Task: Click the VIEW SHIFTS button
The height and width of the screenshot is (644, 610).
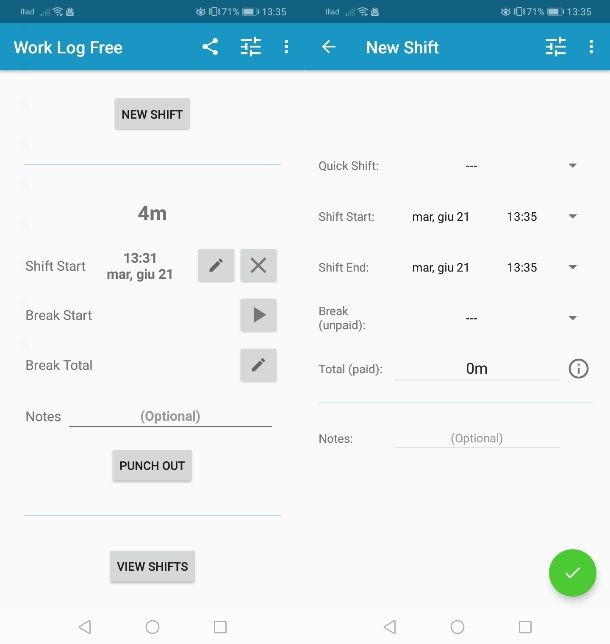Action: coord(152,566)
